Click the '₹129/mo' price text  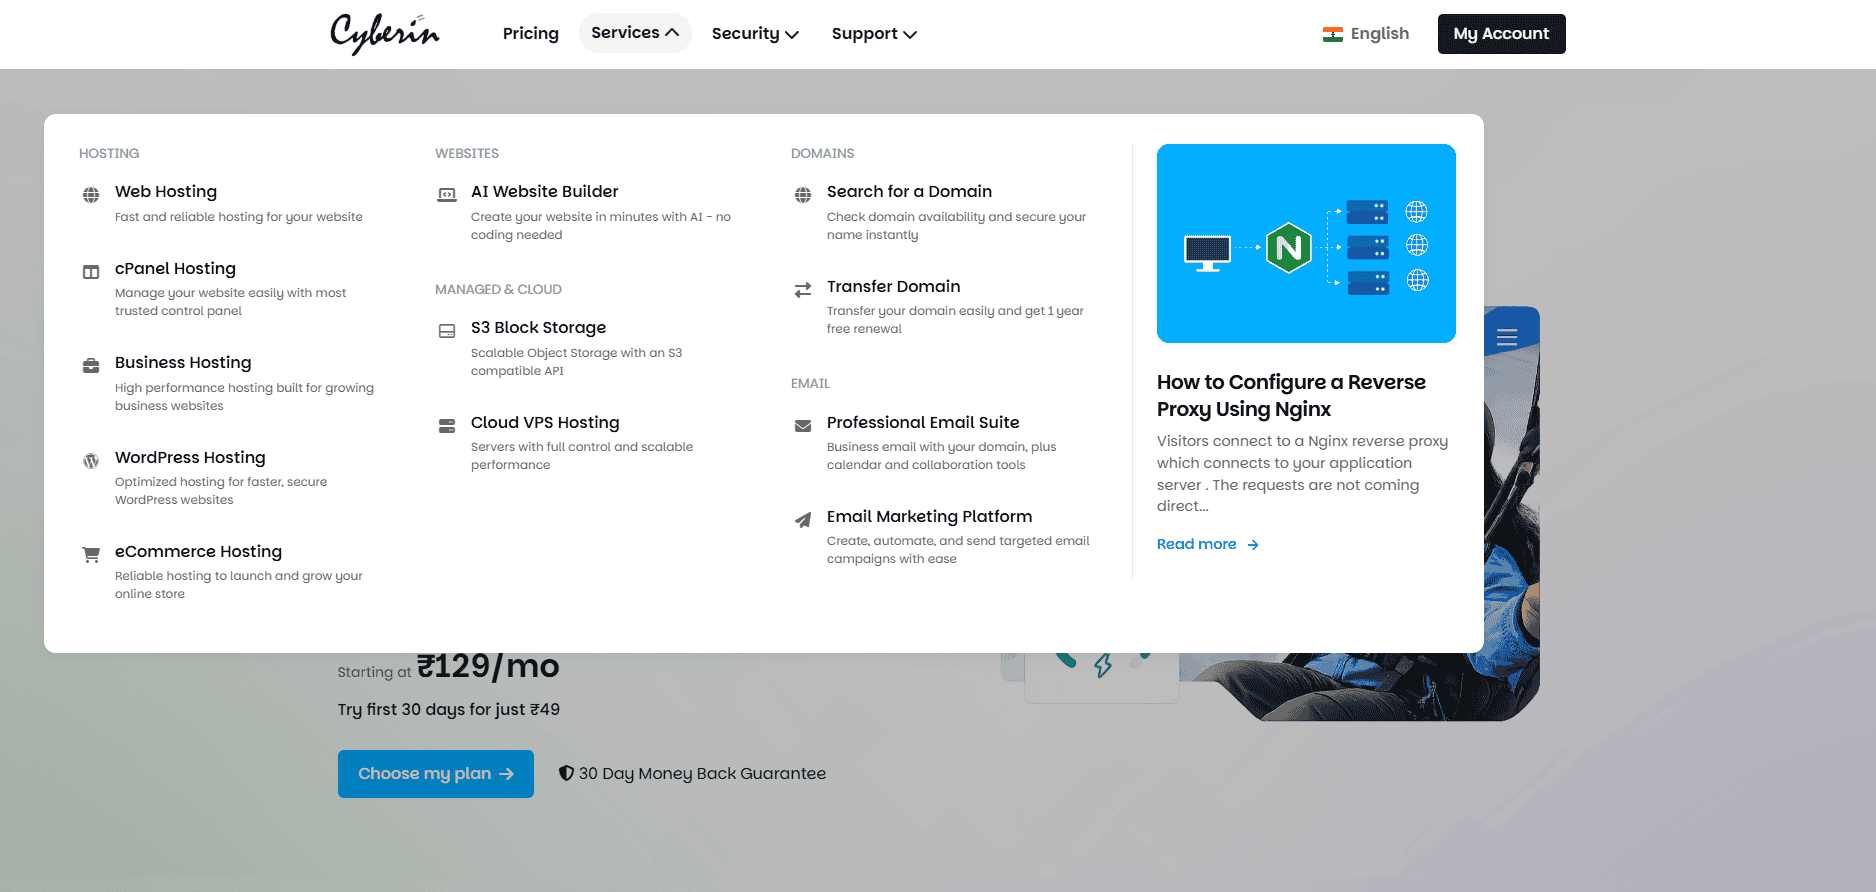pos(488,667)
